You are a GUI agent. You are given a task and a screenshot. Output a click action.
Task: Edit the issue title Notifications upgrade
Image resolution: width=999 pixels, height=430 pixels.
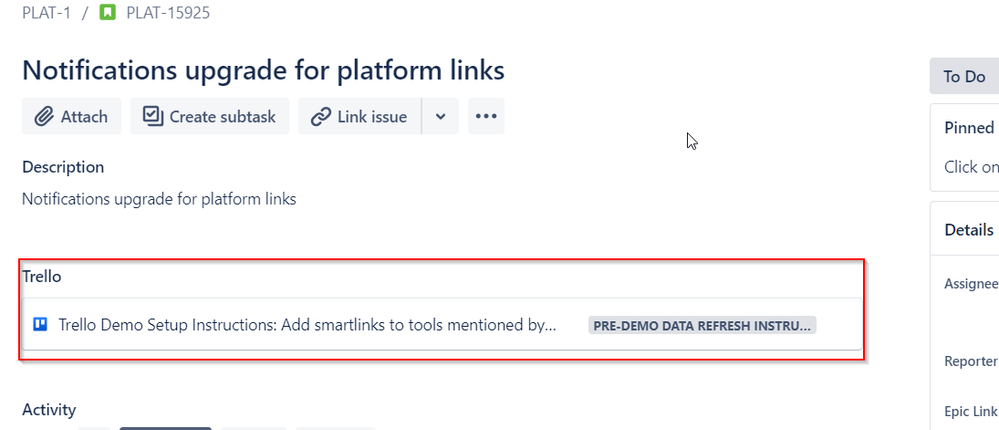(263, 70)
